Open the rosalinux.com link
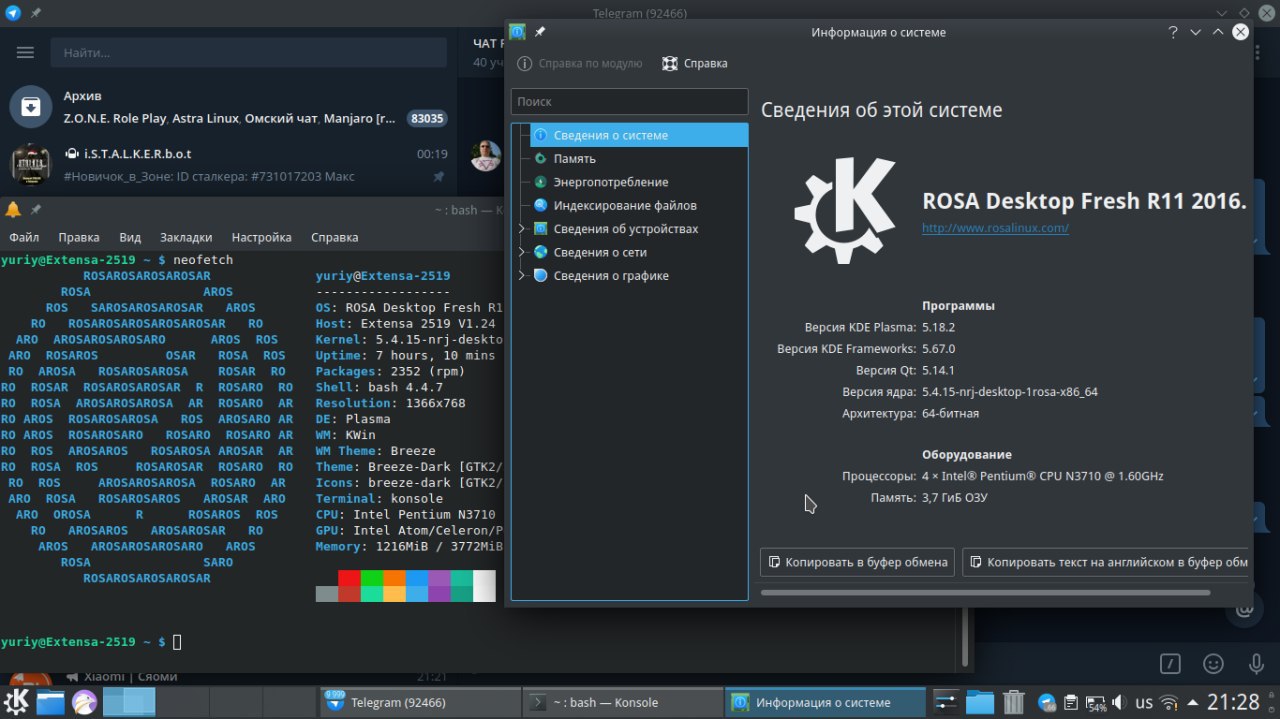The height and width of the screenshot is (719, 1280). 995,228
